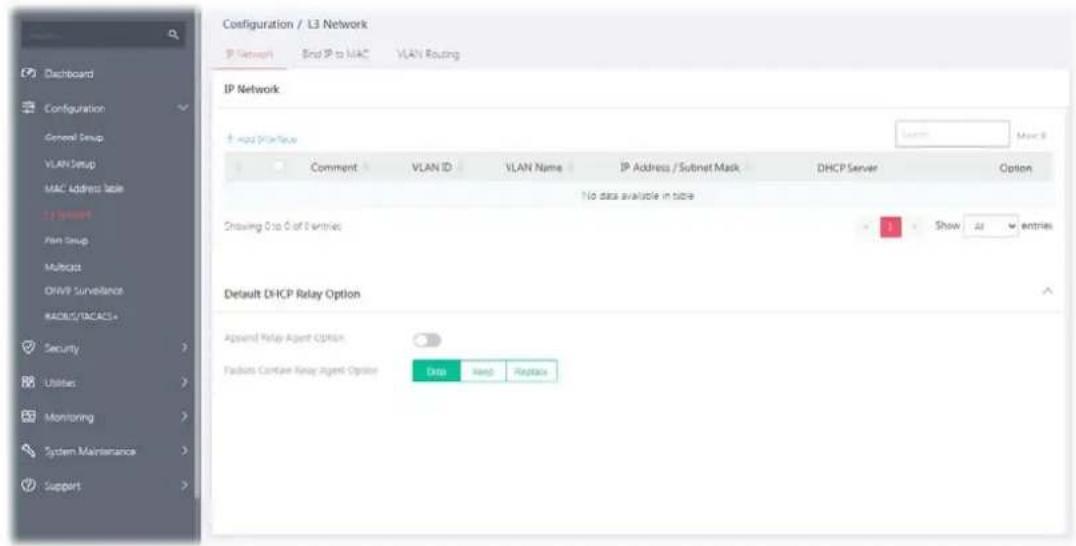This screenshot has height=546, width=1076.
Task: Expand the Support menu arrow
Action: pyautogui.click(x=184, y=486)
